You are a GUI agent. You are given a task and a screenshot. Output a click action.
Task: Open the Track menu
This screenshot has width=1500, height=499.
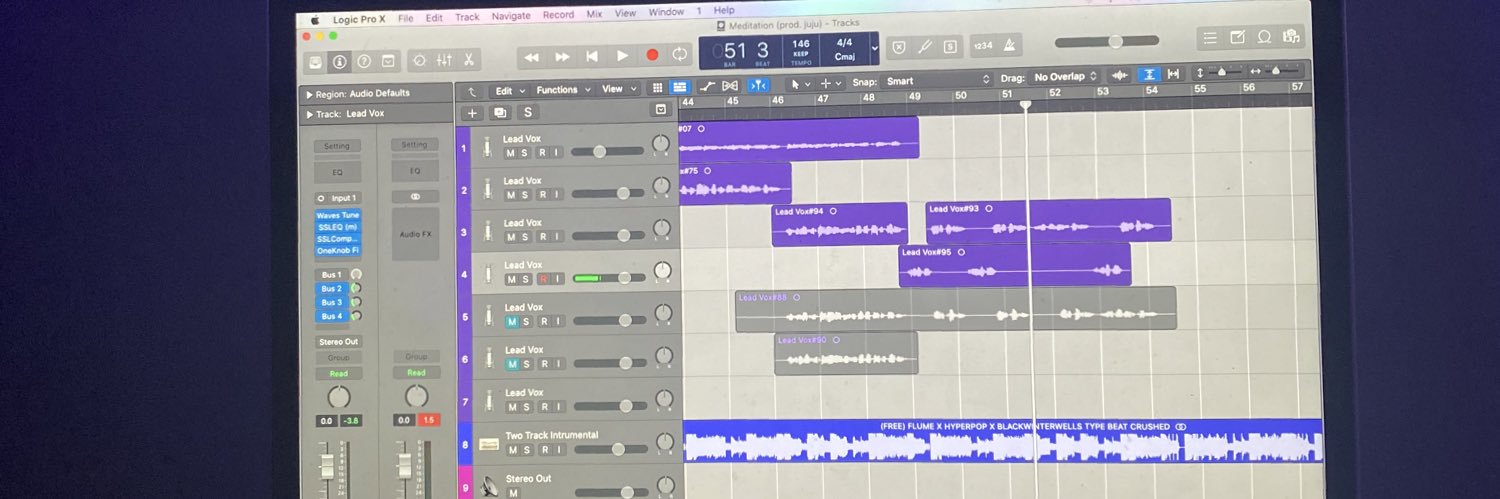click(467, 17)
